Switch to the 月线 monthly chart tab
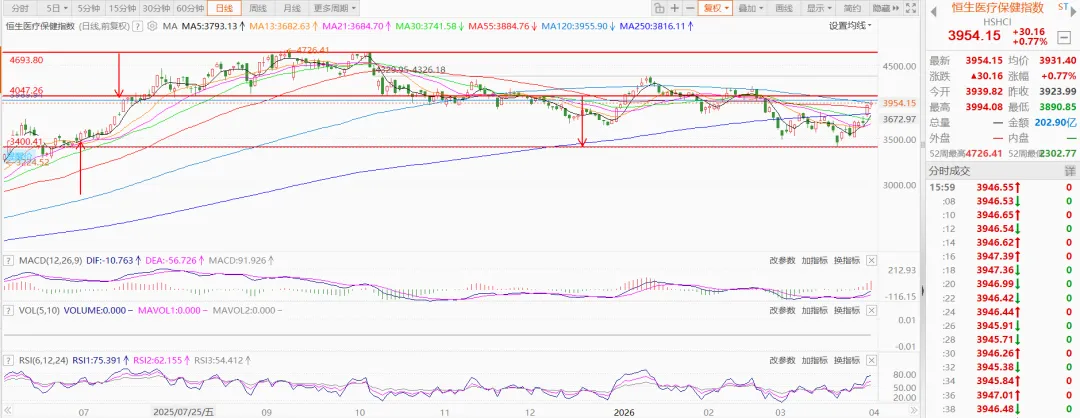Image resolution: width=1080 pixels, height=418 pixels. tap(292, 8)
